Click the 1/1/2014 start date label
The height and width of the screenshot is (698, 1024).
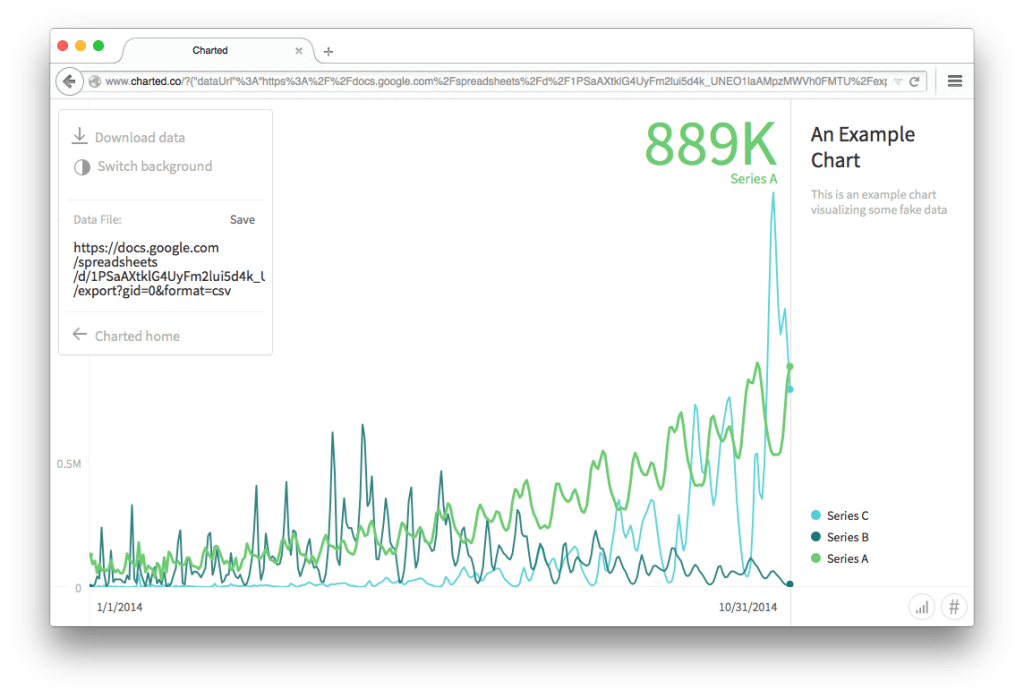tap(120, 607)
